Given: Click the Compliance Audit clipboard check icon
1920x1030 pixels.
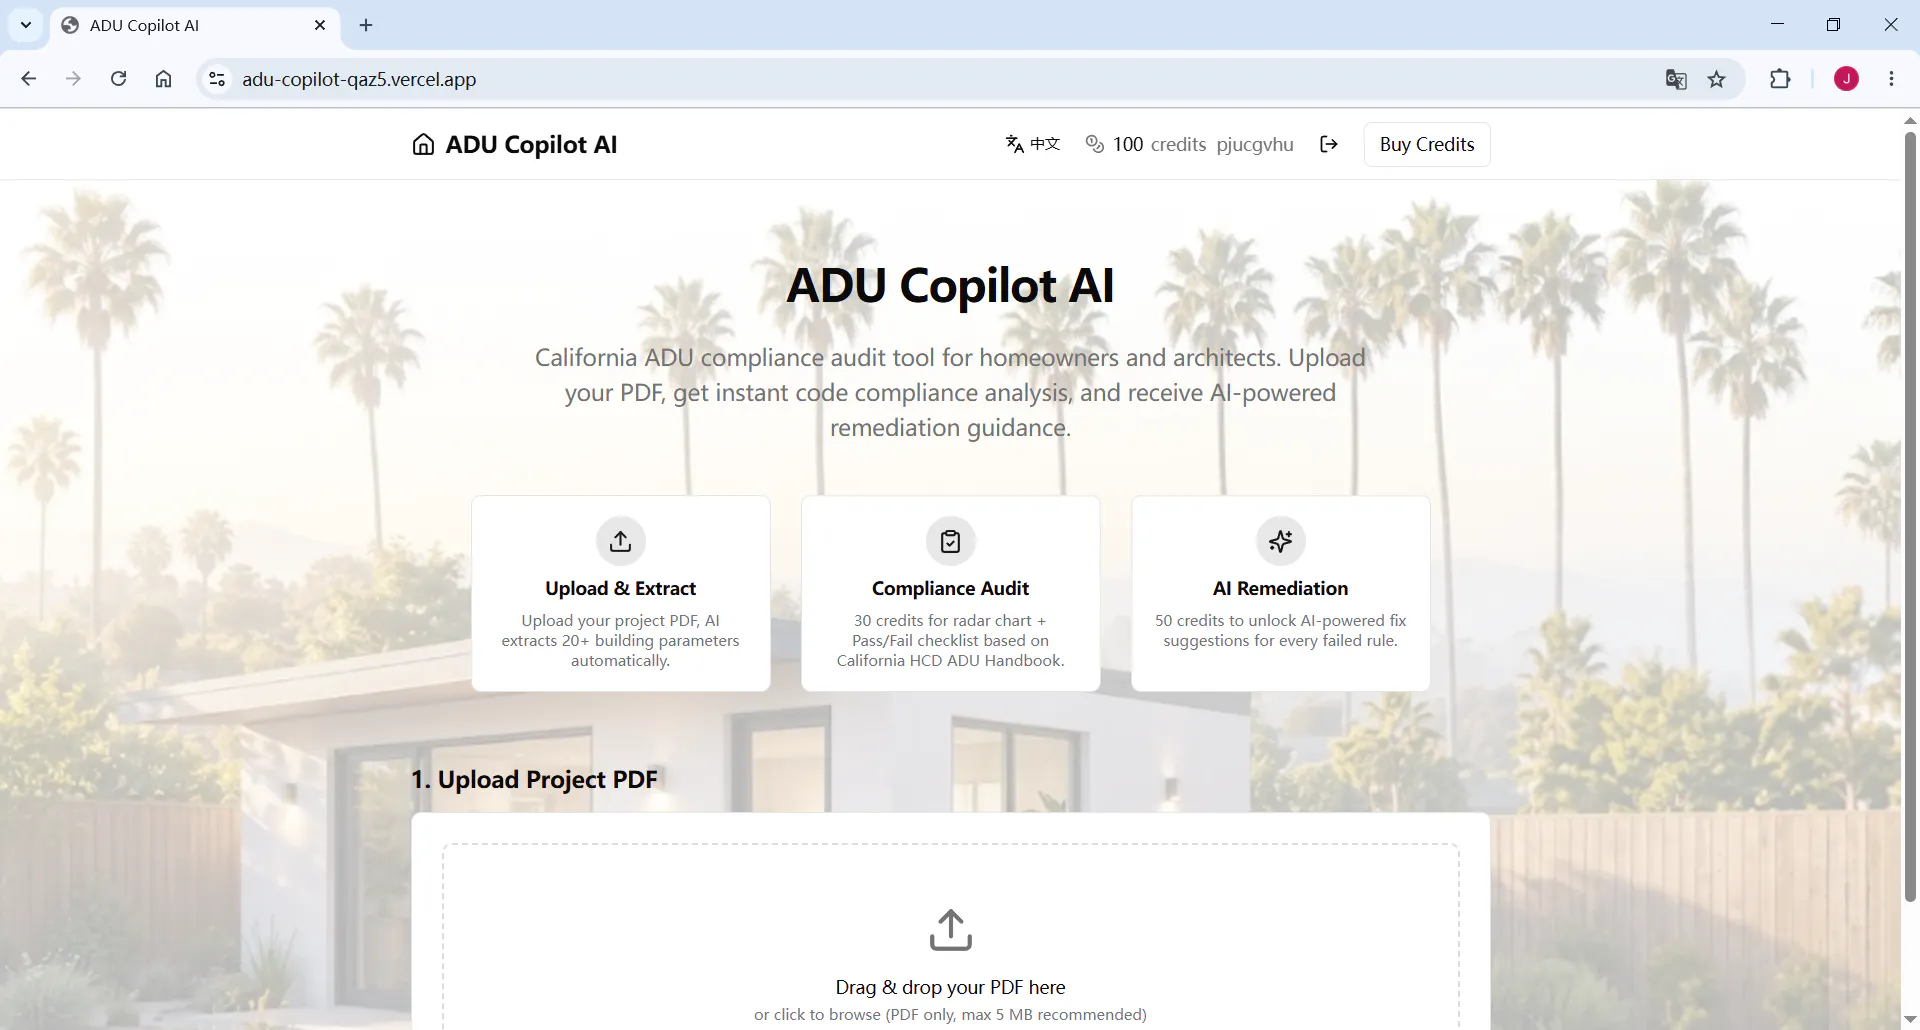Looking at the screenshot, I should pos(951,541).
